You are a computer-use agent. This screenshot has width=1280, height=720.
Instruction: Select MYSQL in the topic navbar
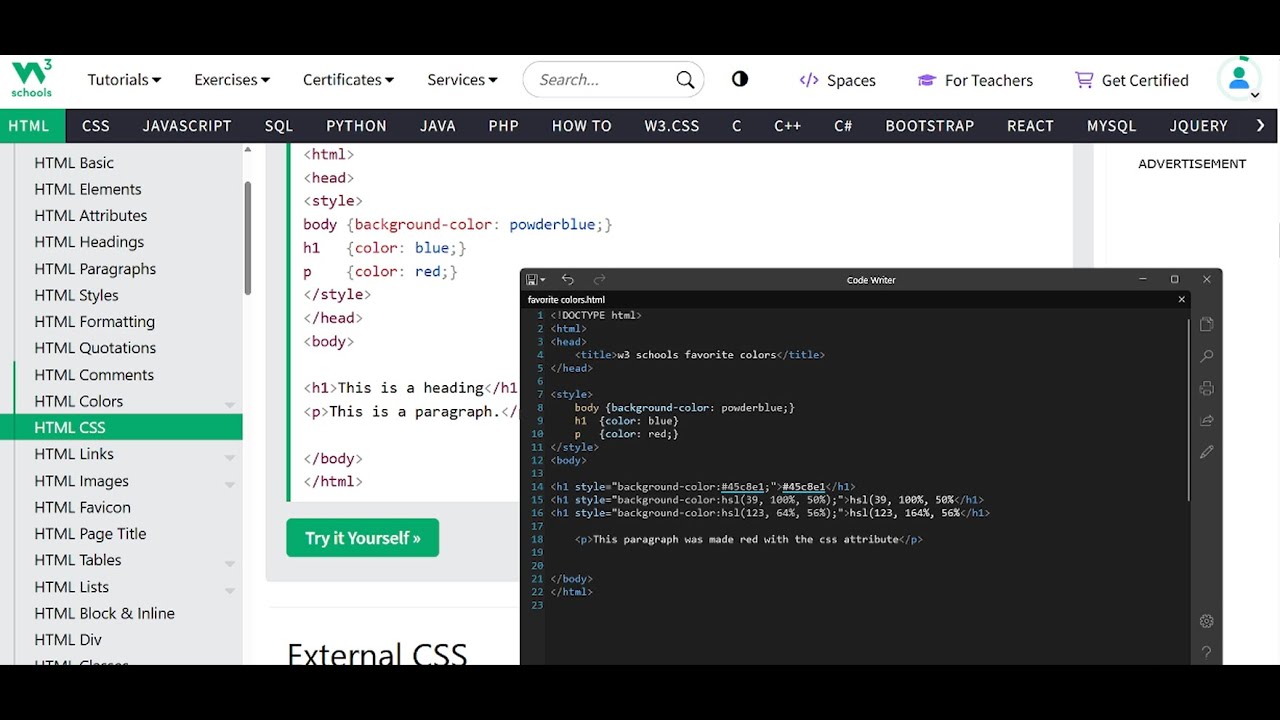[1112, 126]
